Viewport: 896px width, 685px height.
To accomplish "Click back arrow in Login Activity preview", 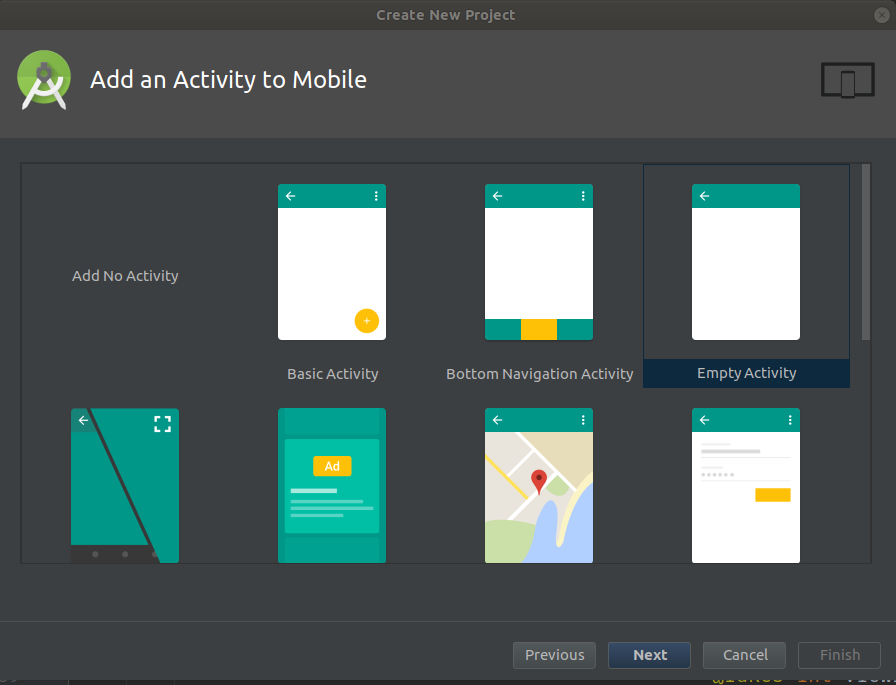I will [x=705, y=420].
